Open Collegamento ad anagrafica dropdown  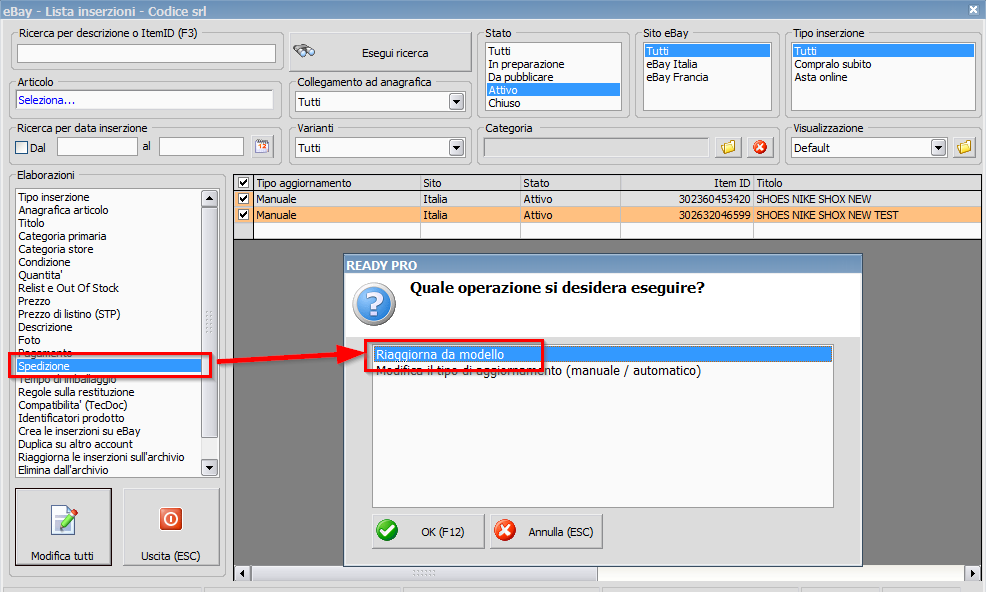click(x=457, y=101)
